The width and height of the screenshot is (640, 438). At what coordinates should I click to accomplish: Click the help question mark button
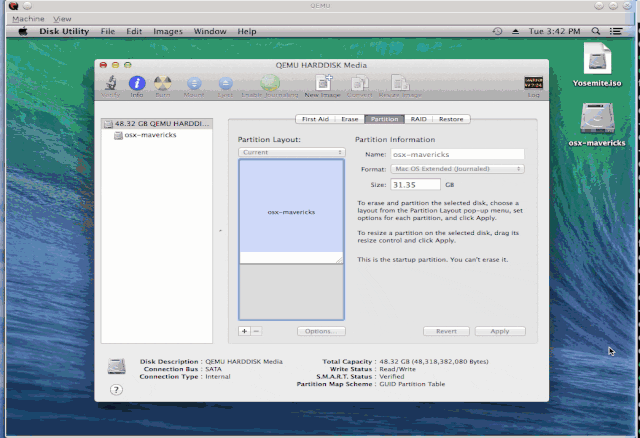click(116, 390)
